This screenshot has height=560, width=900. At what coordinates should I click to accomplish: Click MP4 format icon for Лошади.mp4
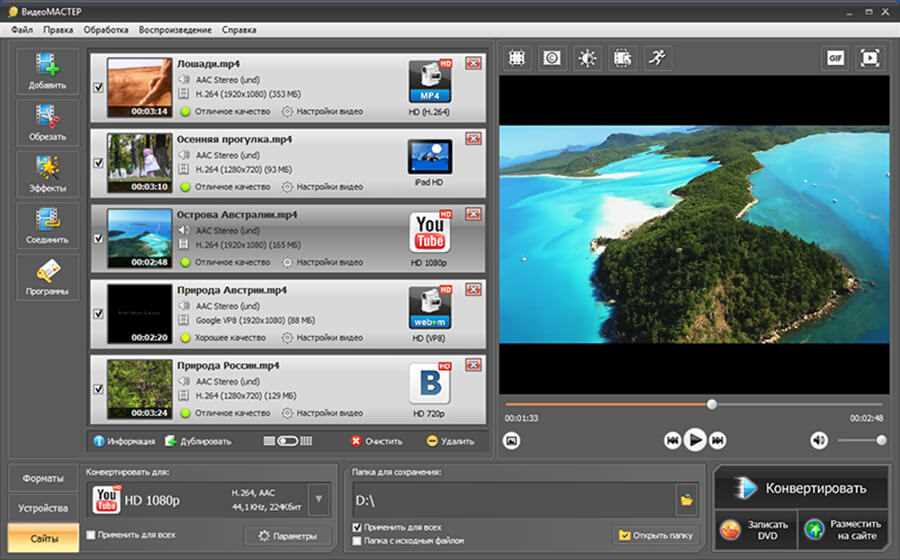coord(429,81)
